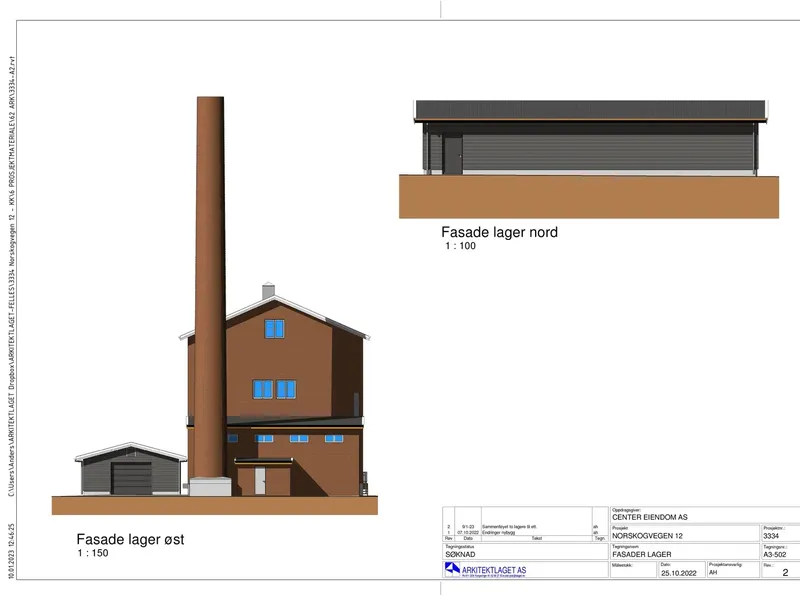Click 'FASADER LAGER' drawing name
Screen dimensions: 800x600
tap(641, 554)
